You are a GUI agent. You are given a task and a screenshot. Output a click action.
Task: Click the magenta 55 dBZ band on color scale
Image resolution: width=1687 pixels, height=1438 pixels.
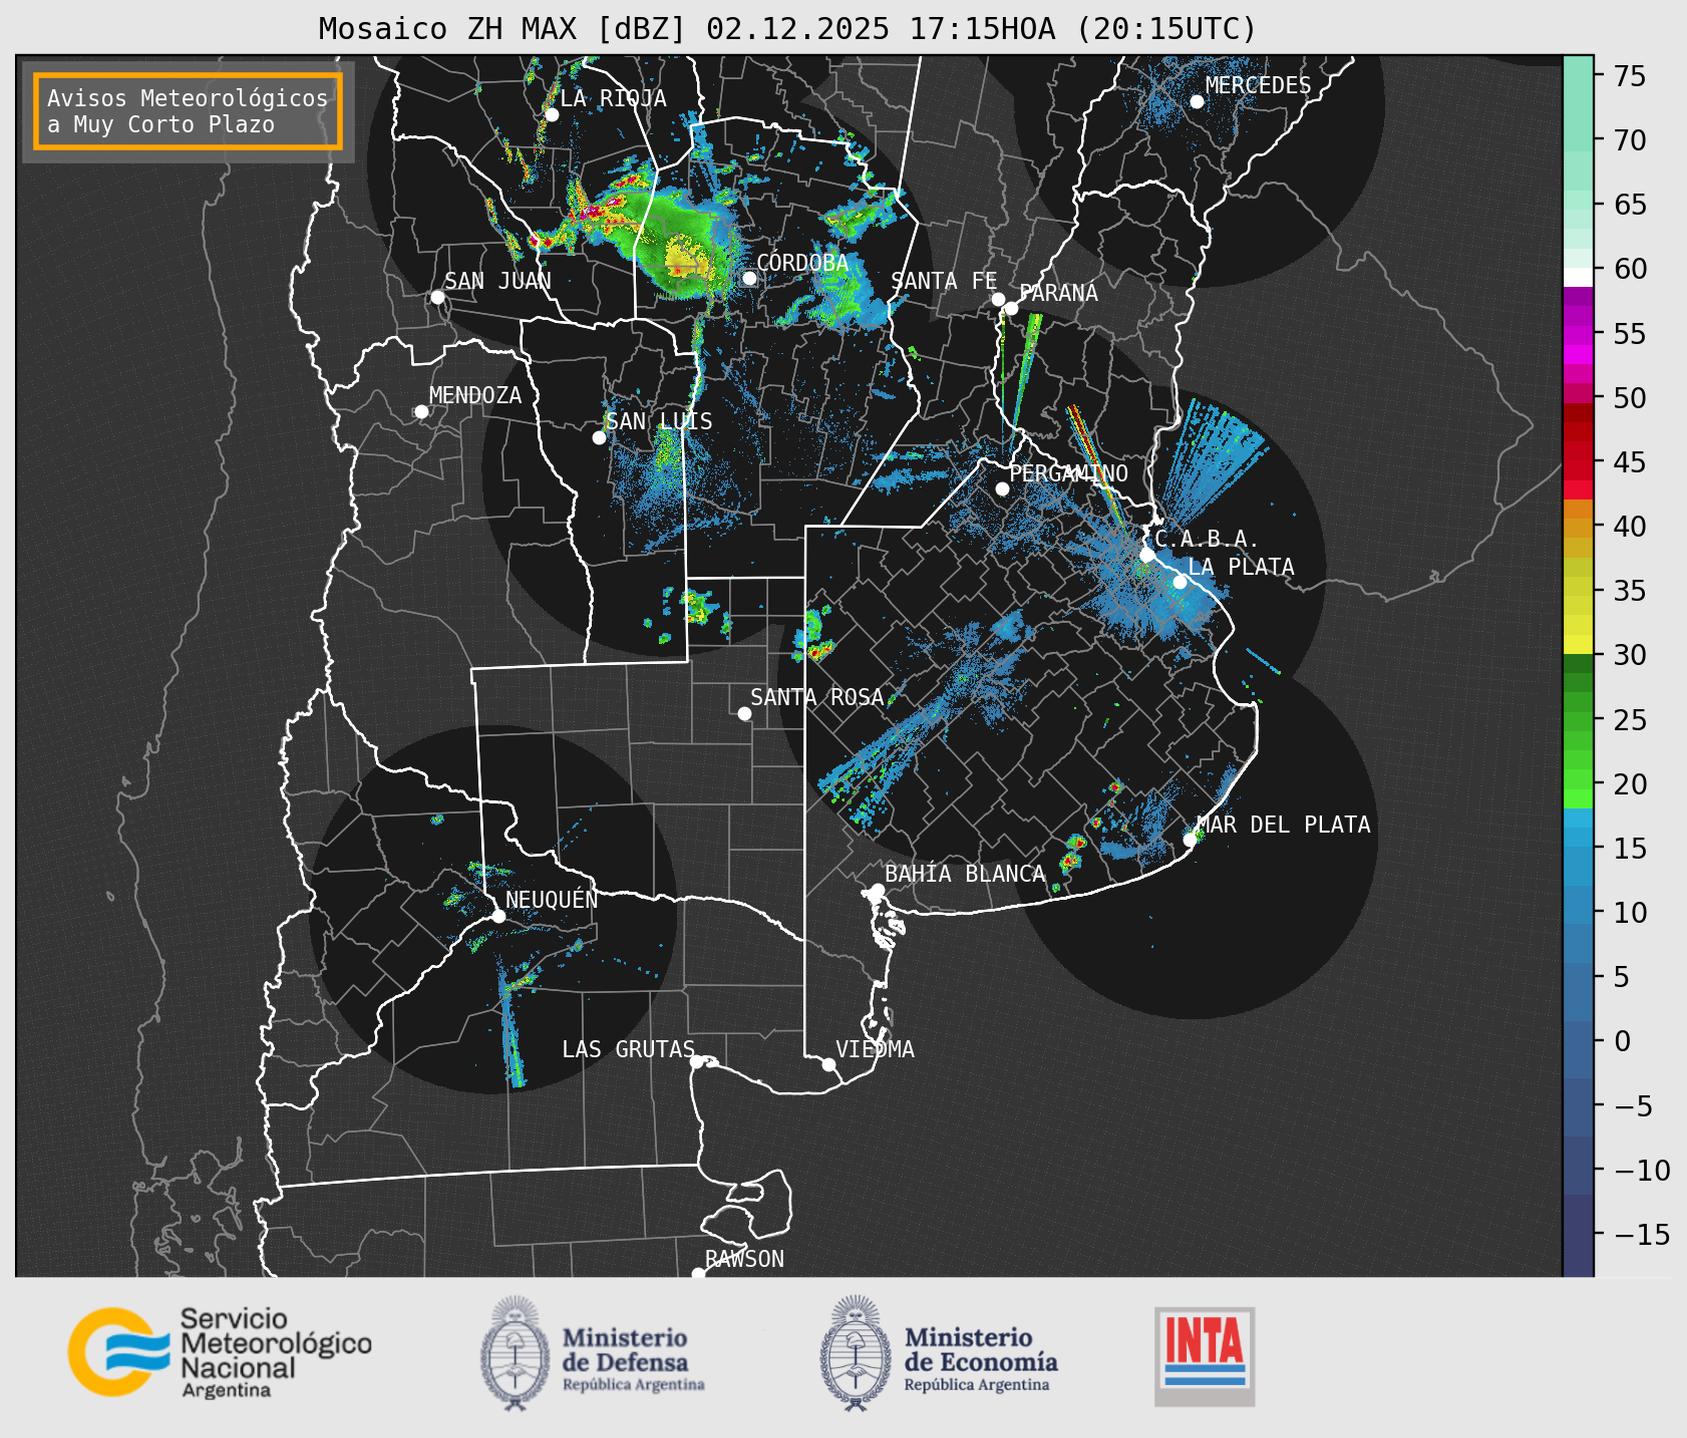pos(1577,333)
